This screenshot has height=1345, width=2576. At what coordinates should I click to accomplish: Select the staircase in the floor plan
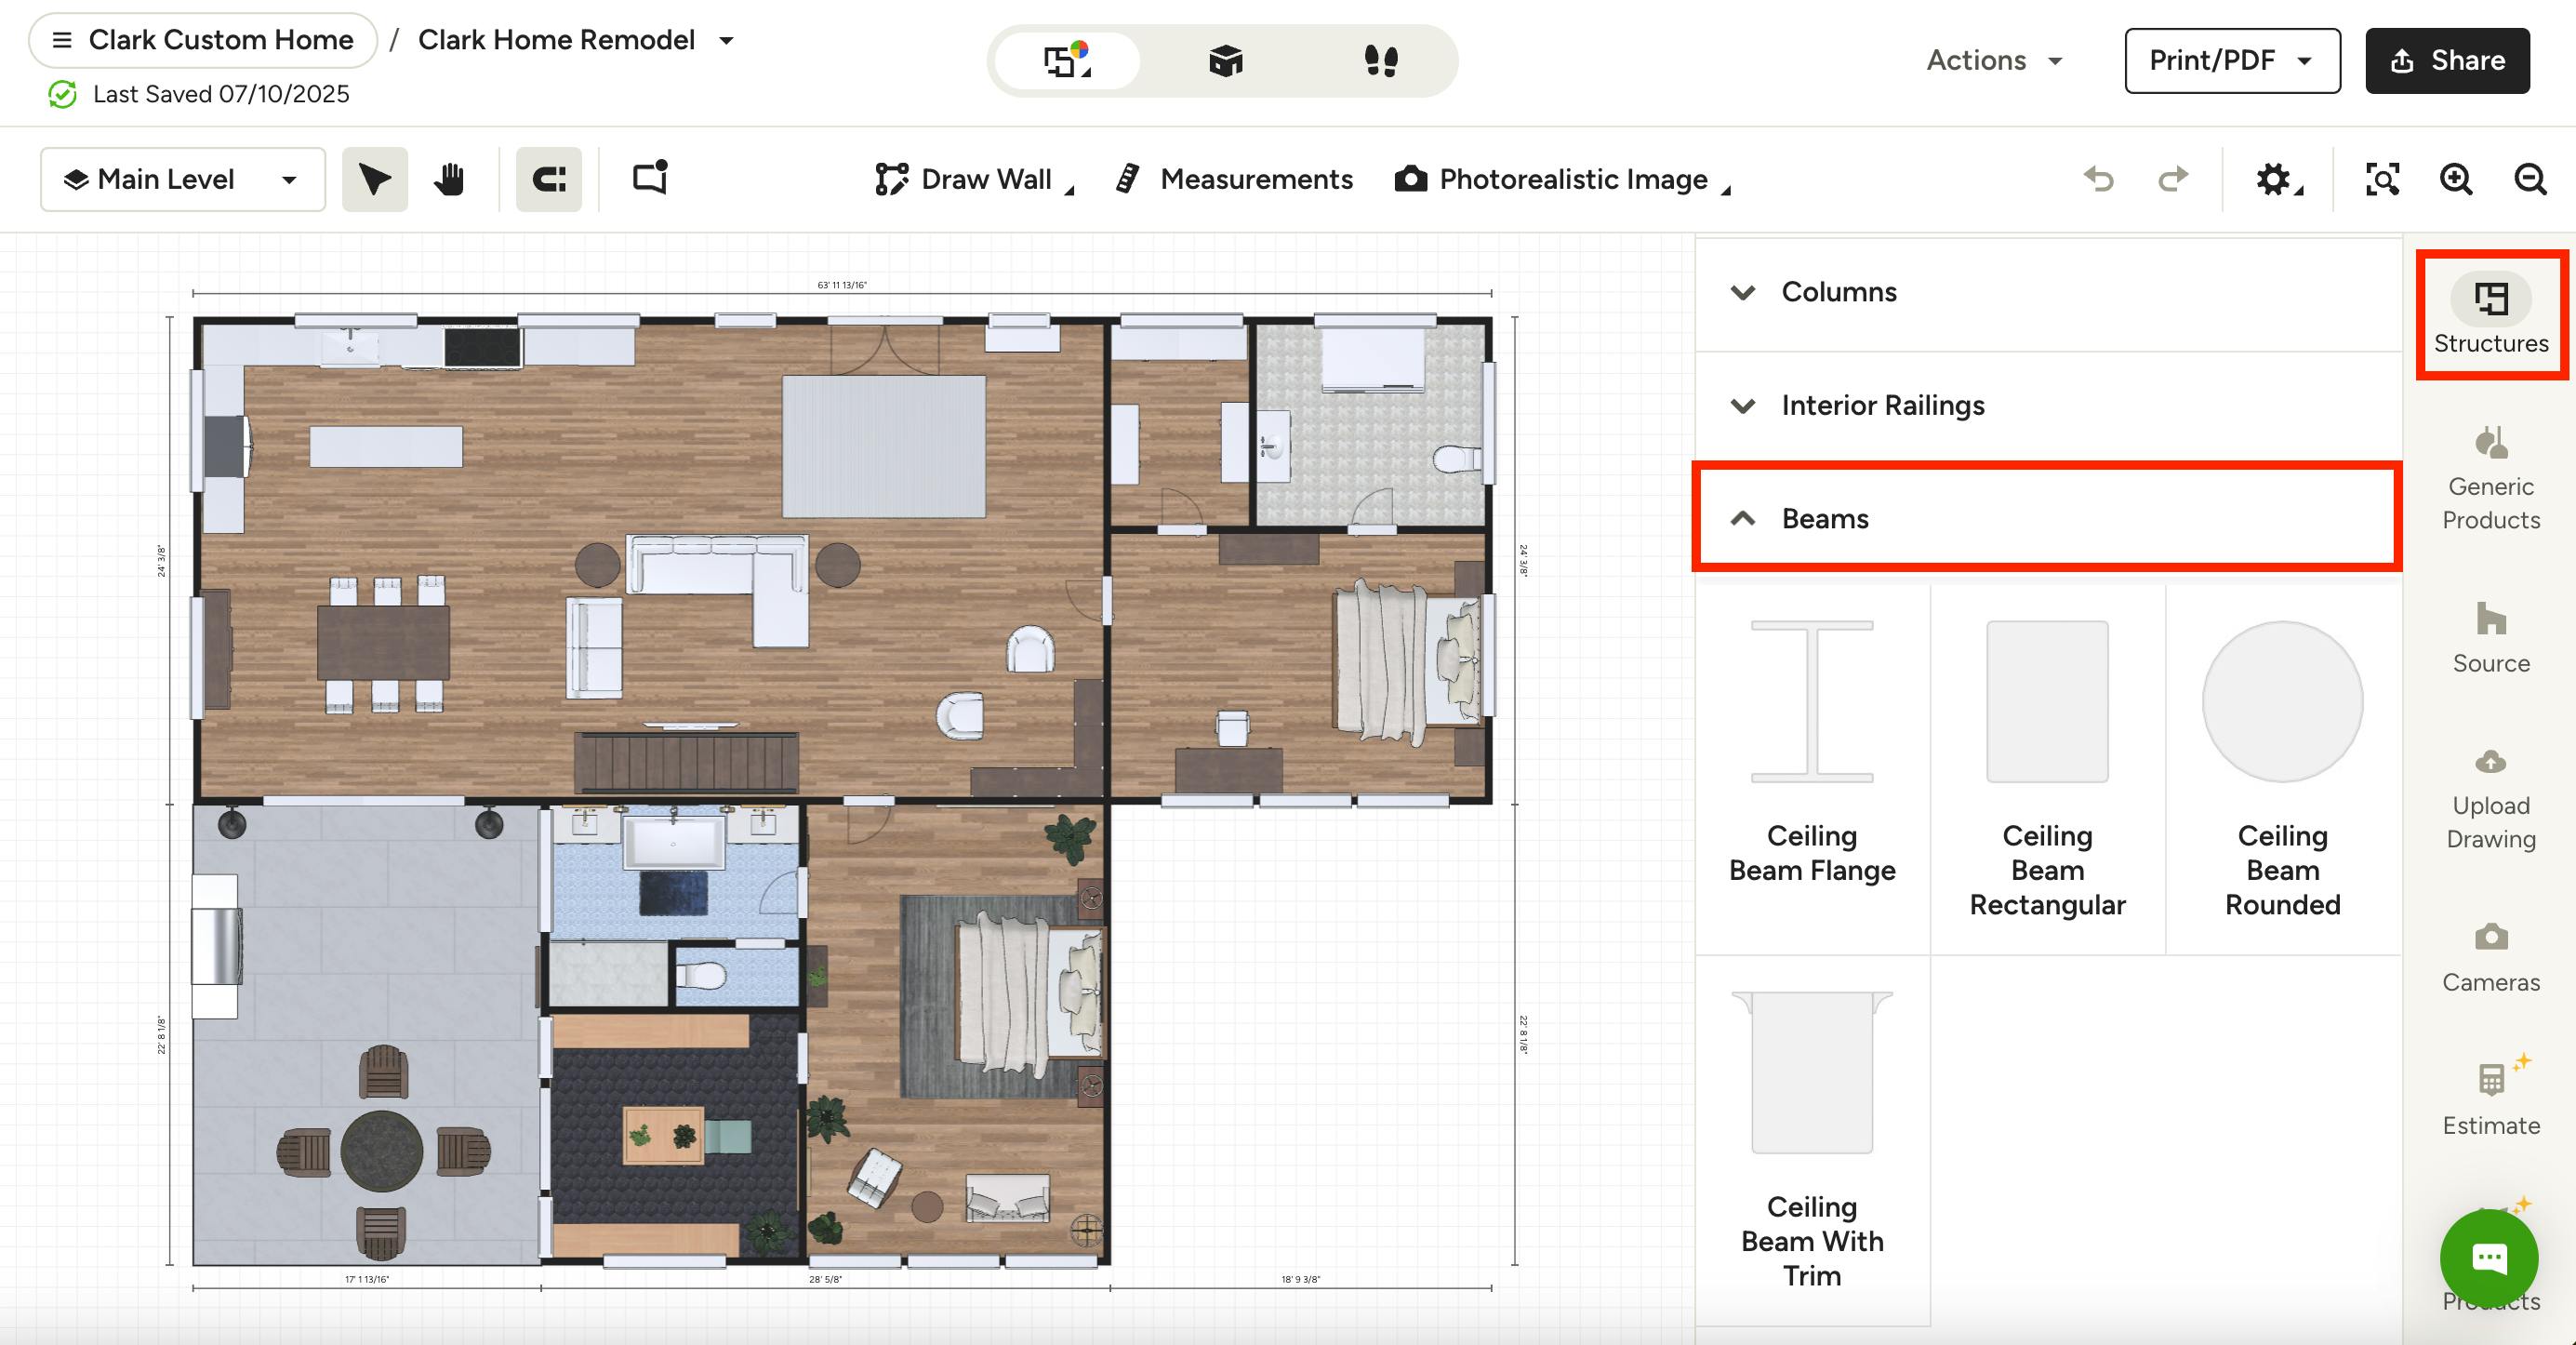686,764
